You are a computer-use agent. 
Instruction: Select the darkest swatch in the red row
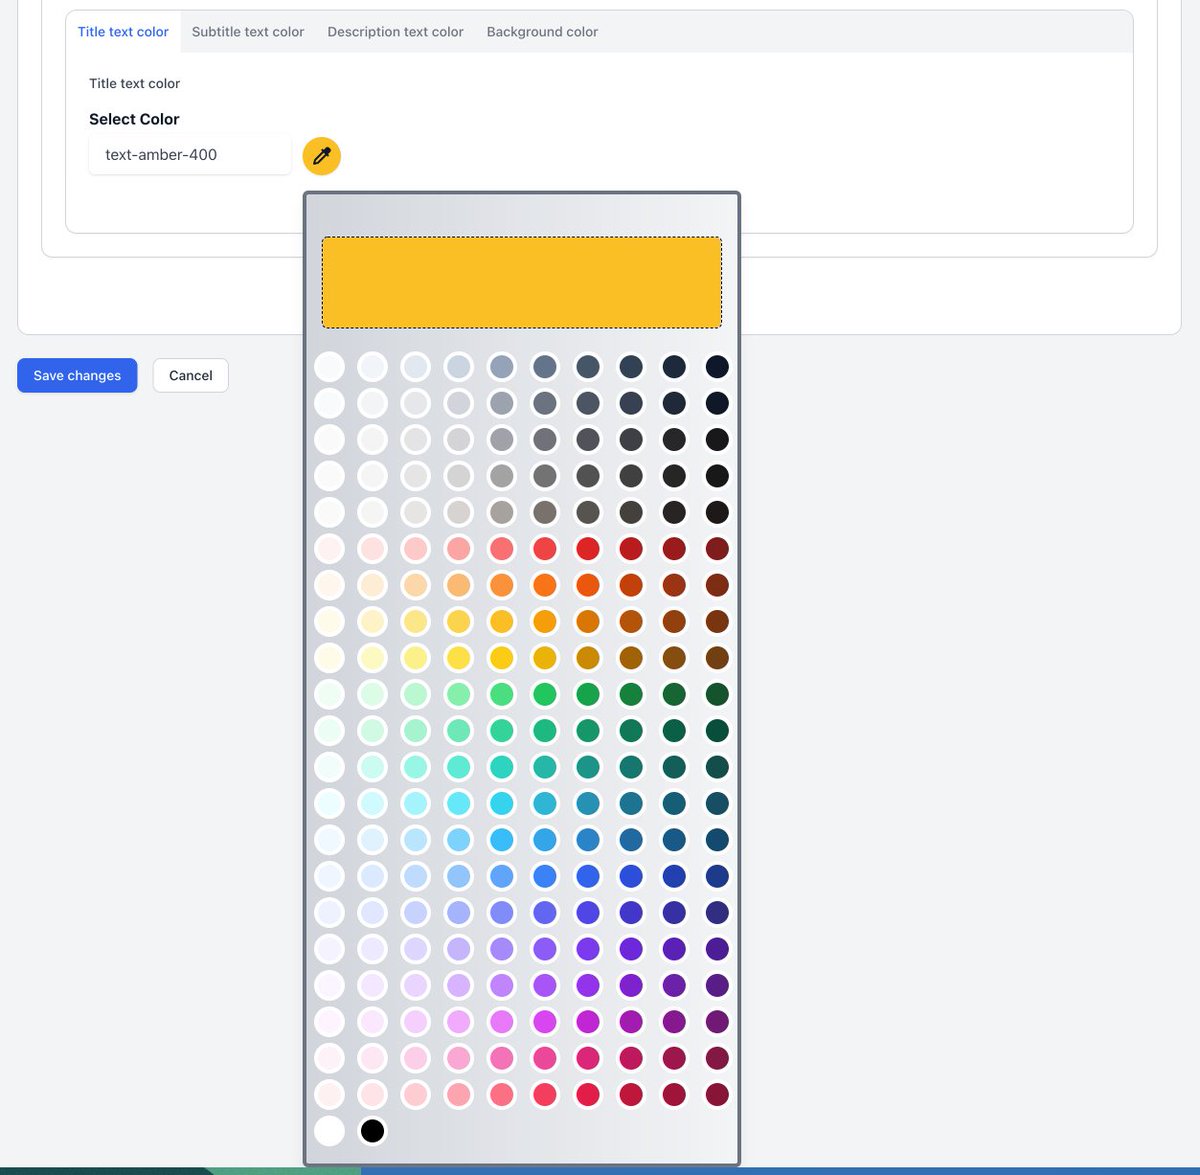click(717, 549)
